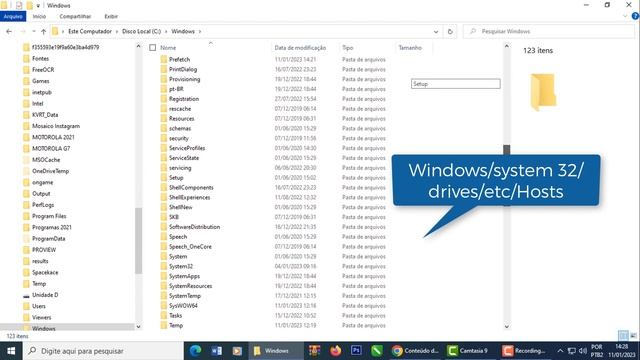Select ProgramData in navigation pane

coord(49,239)
